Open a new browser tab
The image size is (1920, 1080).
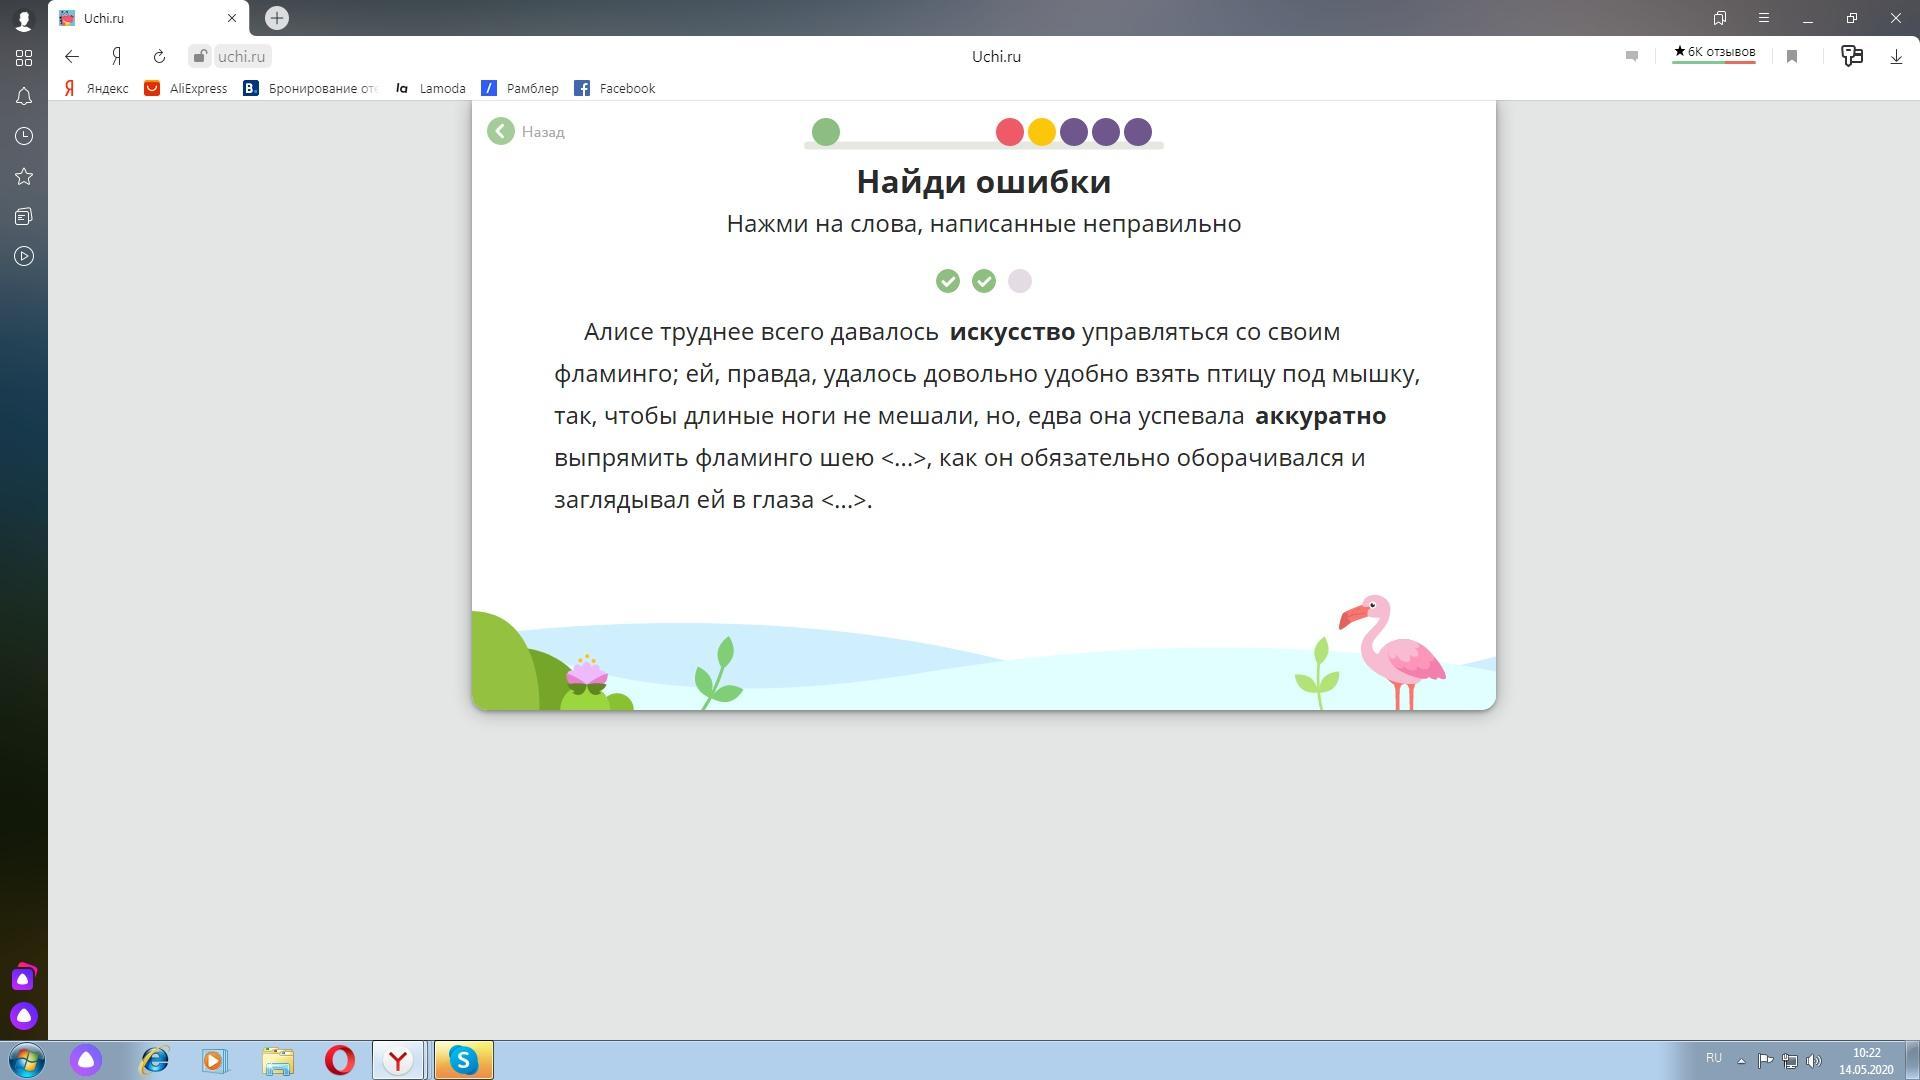277,18
